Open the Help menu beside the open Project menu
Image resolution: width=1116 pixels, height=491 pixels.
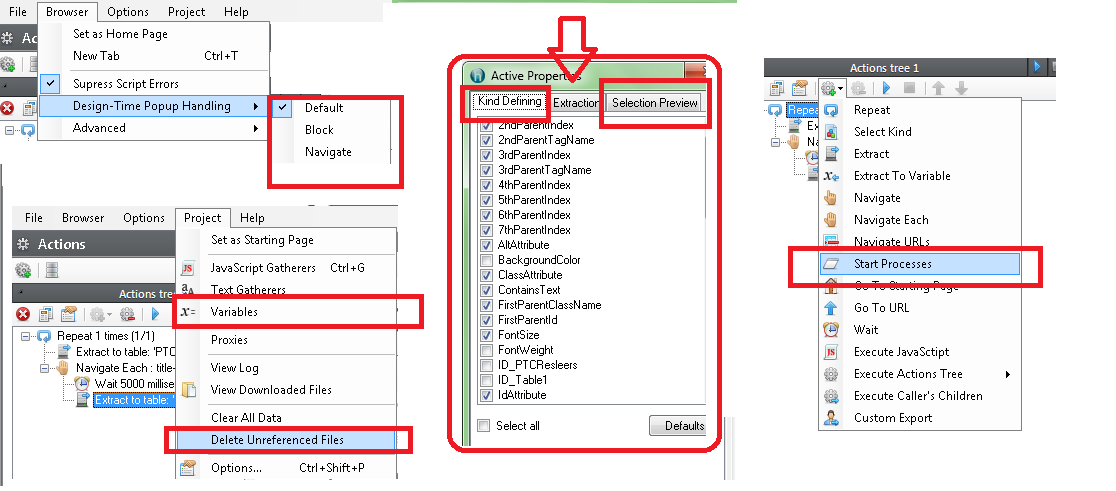[252, 218]
